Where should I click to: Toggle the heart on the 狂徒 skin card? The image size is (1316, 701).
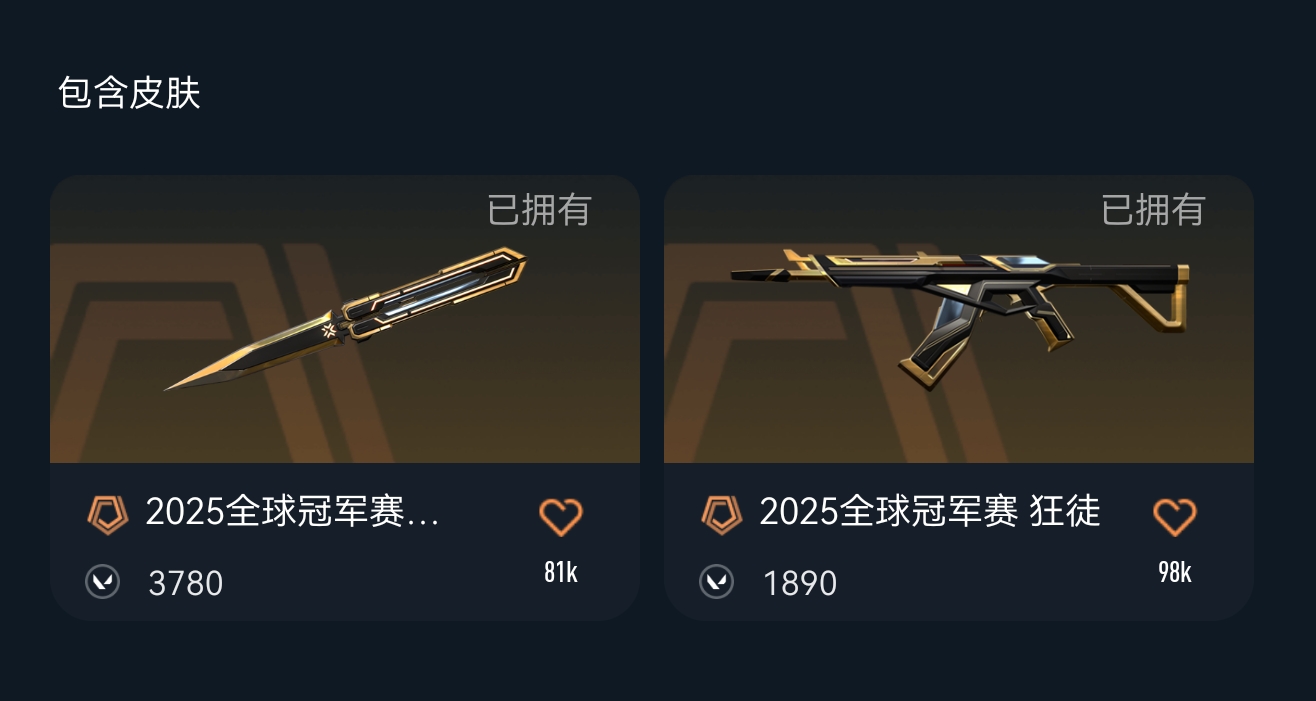click(x=1175, y=517)
